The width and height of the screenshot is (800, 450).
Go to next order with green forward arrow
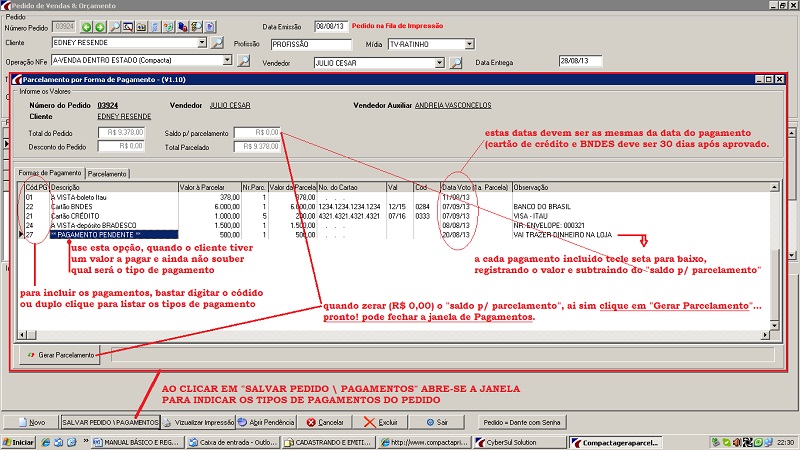point(100,27)
